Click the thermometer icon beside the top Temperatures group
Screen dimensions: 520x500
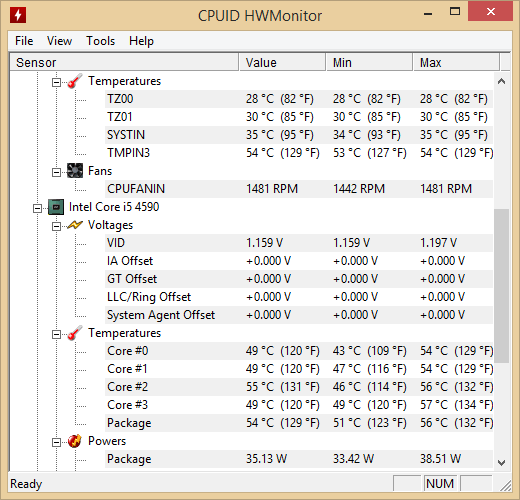[x=75, y=81]
